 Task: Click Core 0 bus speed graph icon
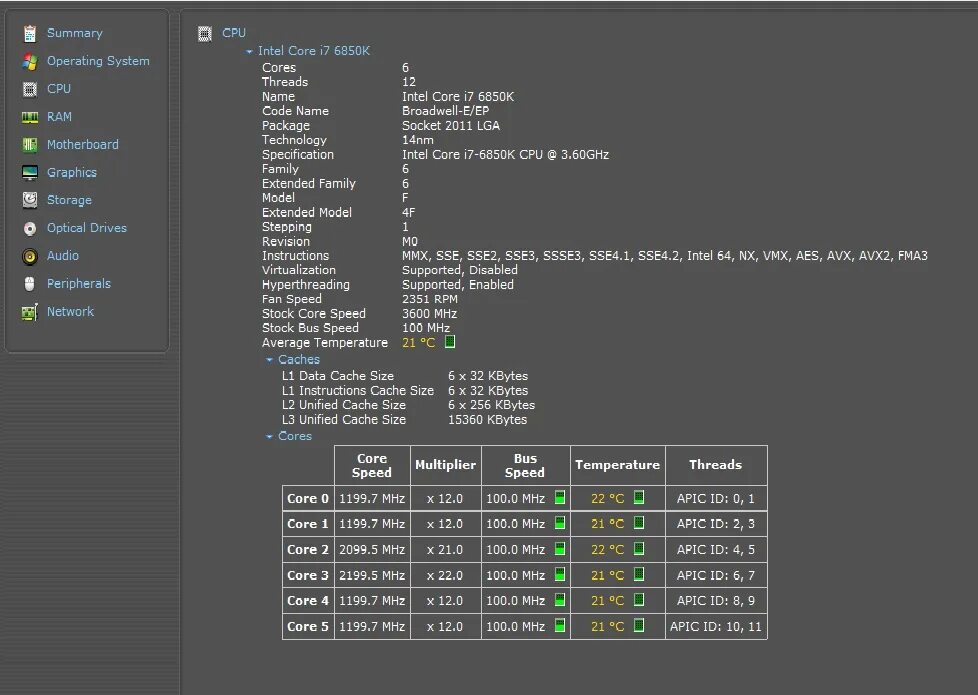[x=560, y=498]
